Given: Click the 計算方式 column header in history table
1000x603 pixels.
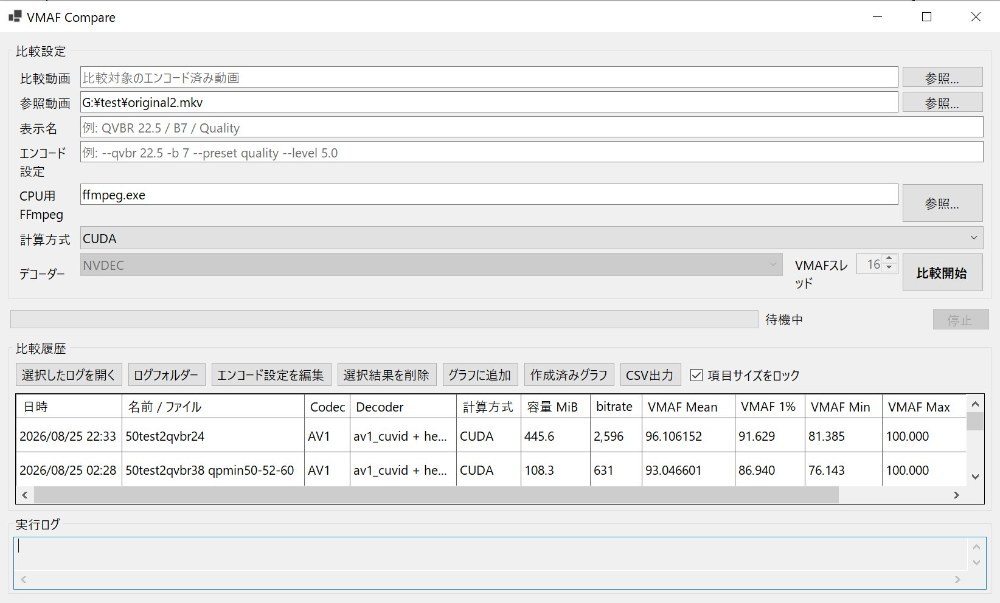Looking at the screenshot, I should pos(489,407).
